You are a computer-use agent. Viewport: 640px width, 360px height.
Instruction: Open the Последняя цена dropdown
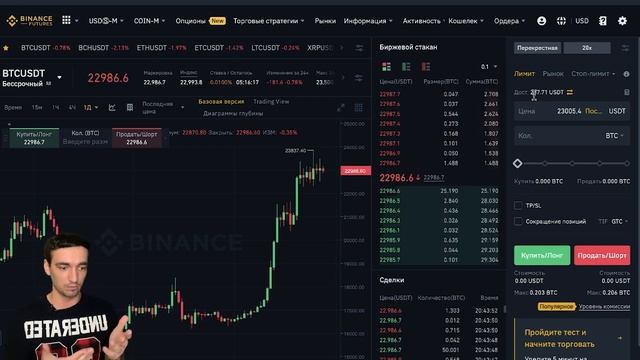pos(163,107)
